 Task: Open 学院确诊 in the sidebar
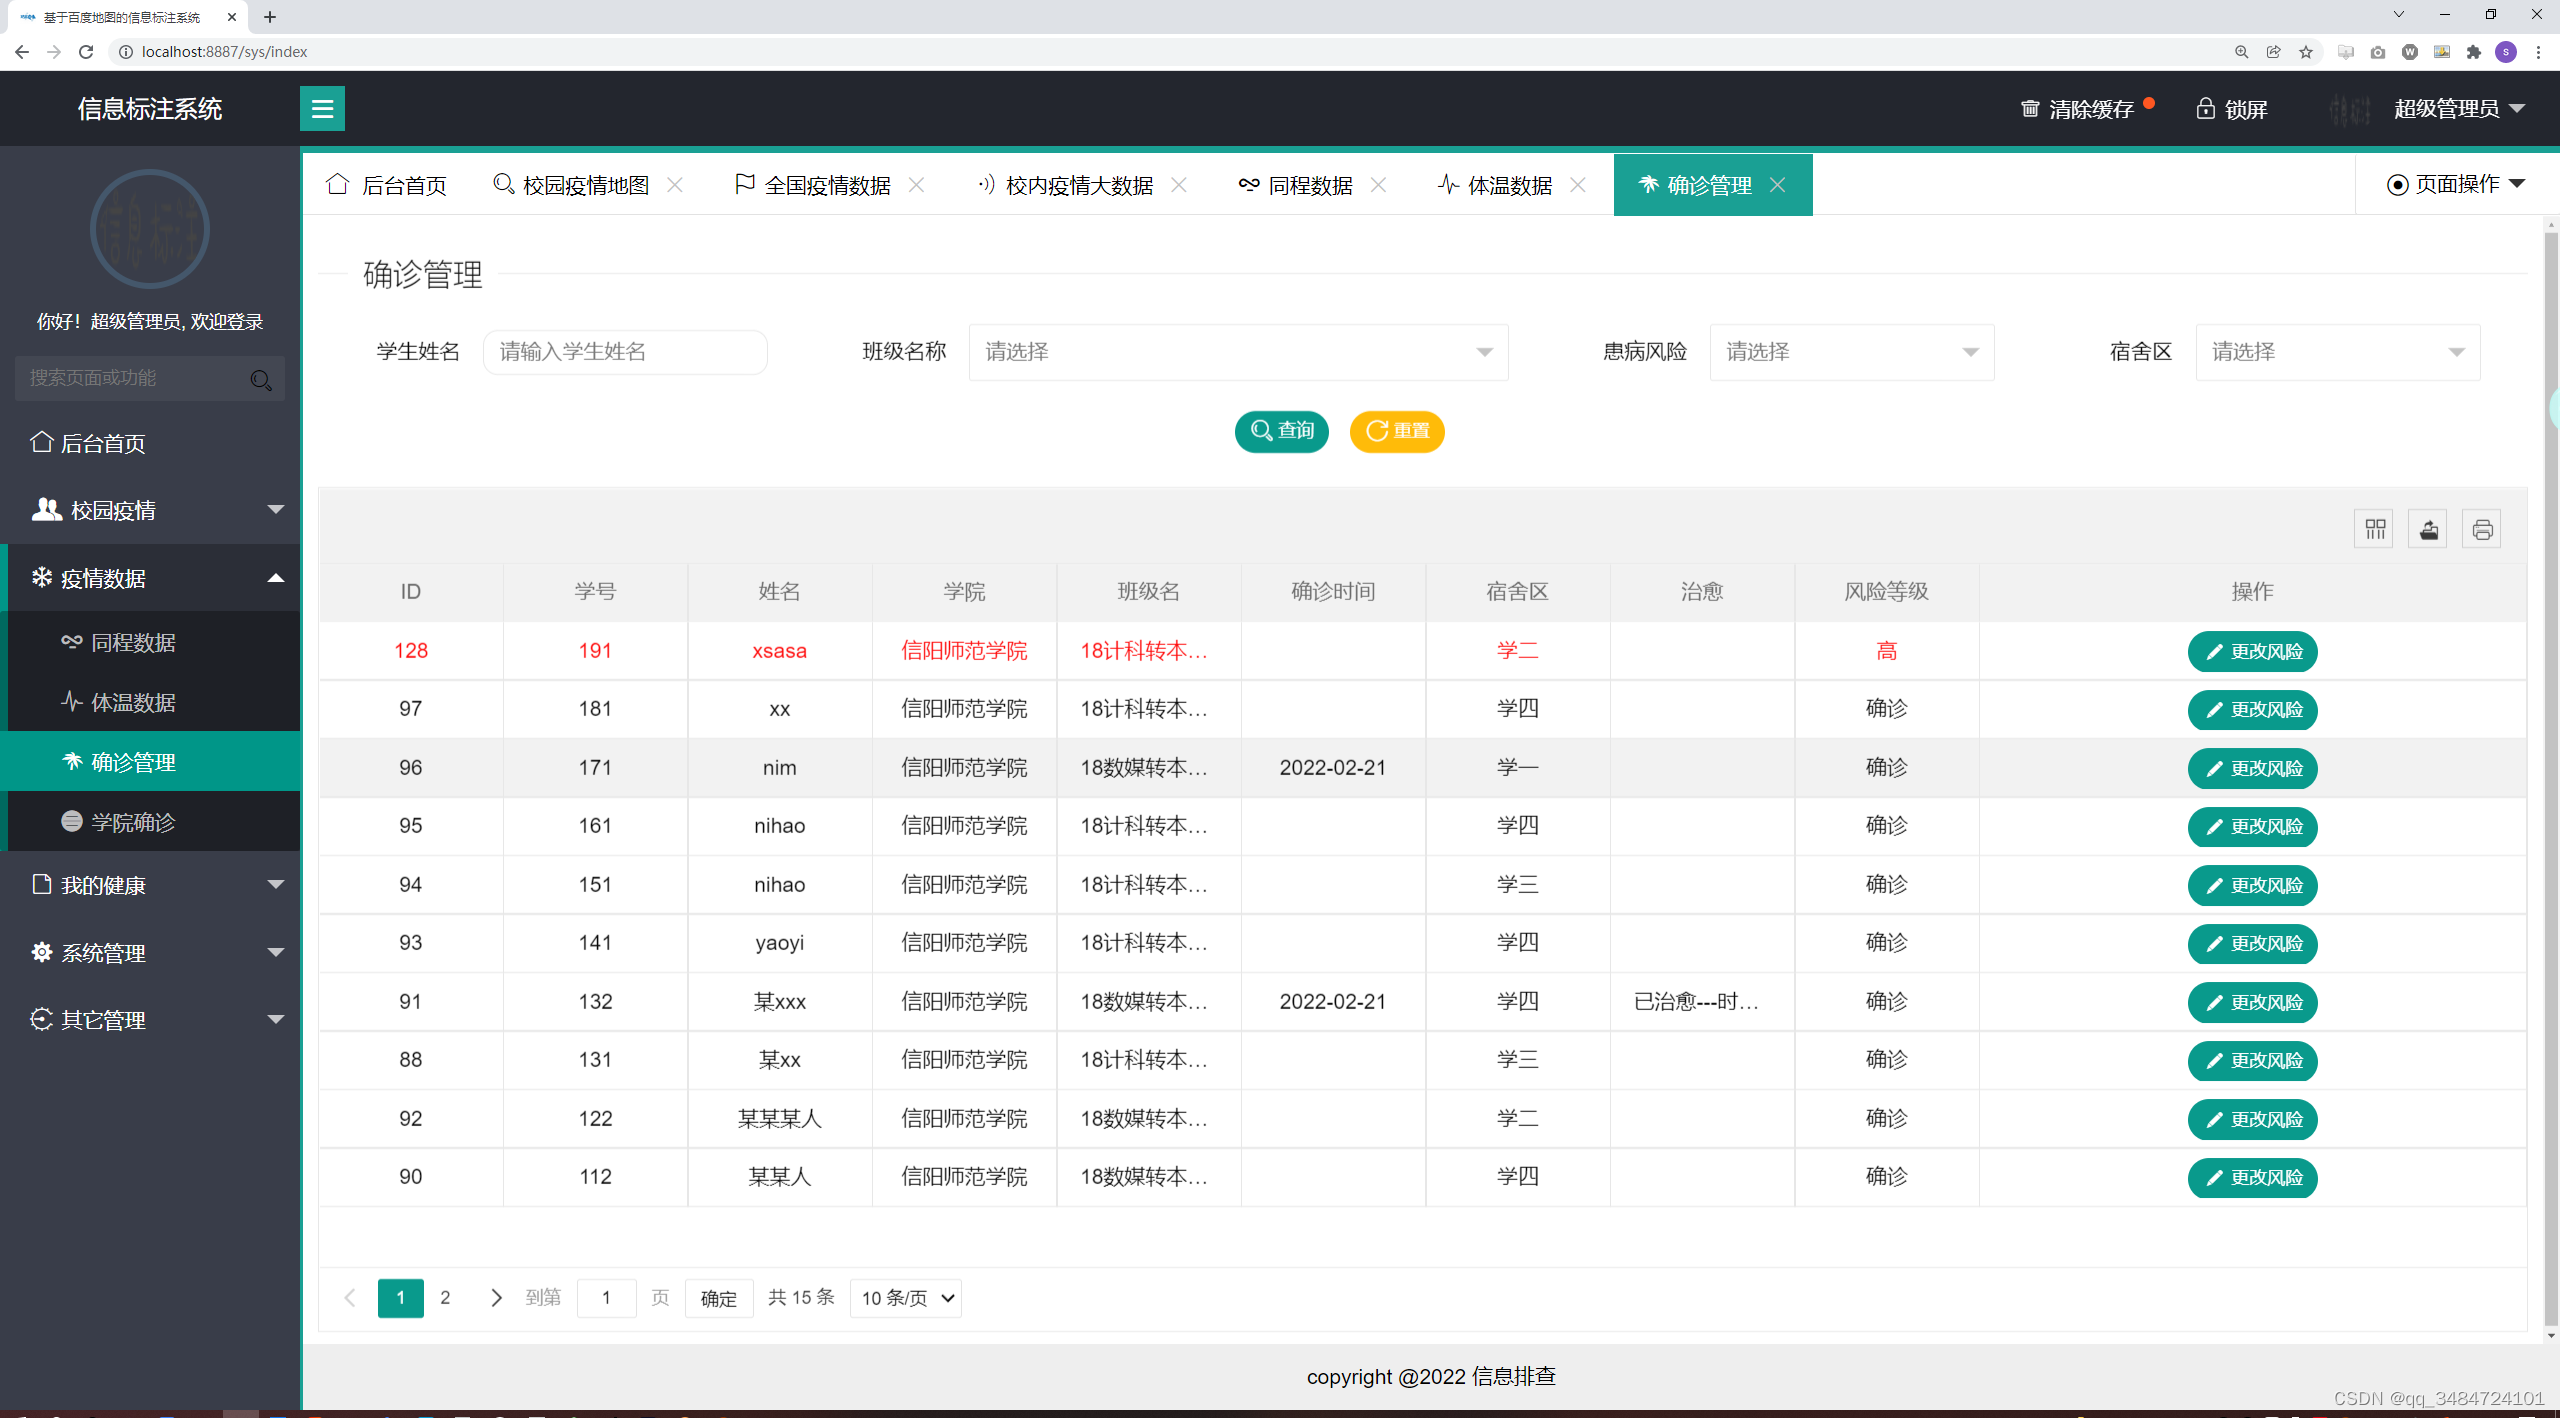point(133,822)
